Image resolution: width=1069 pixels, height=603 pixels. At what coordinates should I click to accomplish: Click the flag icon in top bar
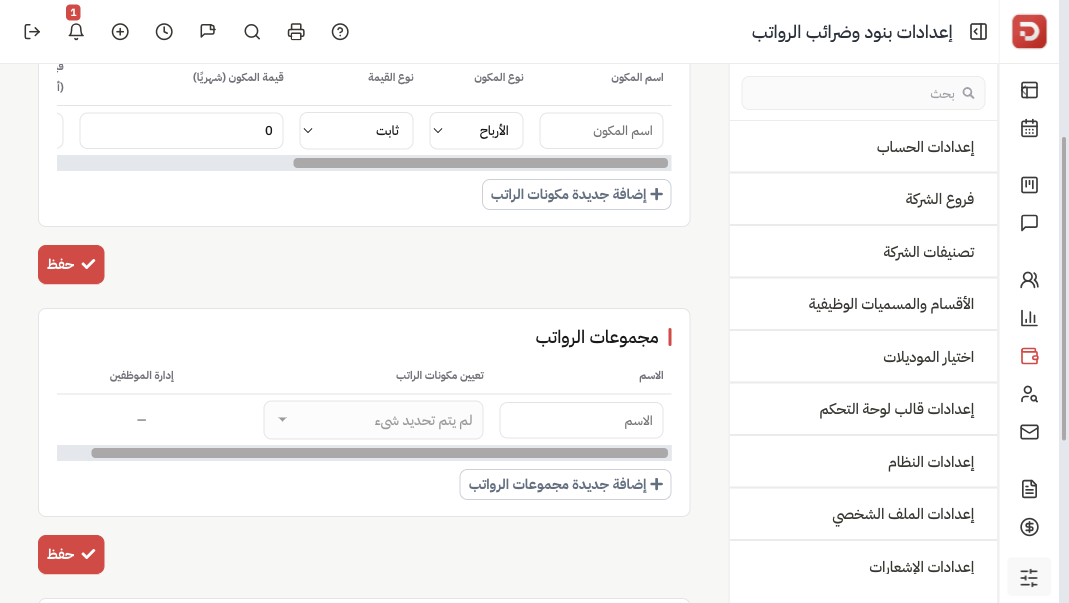(208, 32)
